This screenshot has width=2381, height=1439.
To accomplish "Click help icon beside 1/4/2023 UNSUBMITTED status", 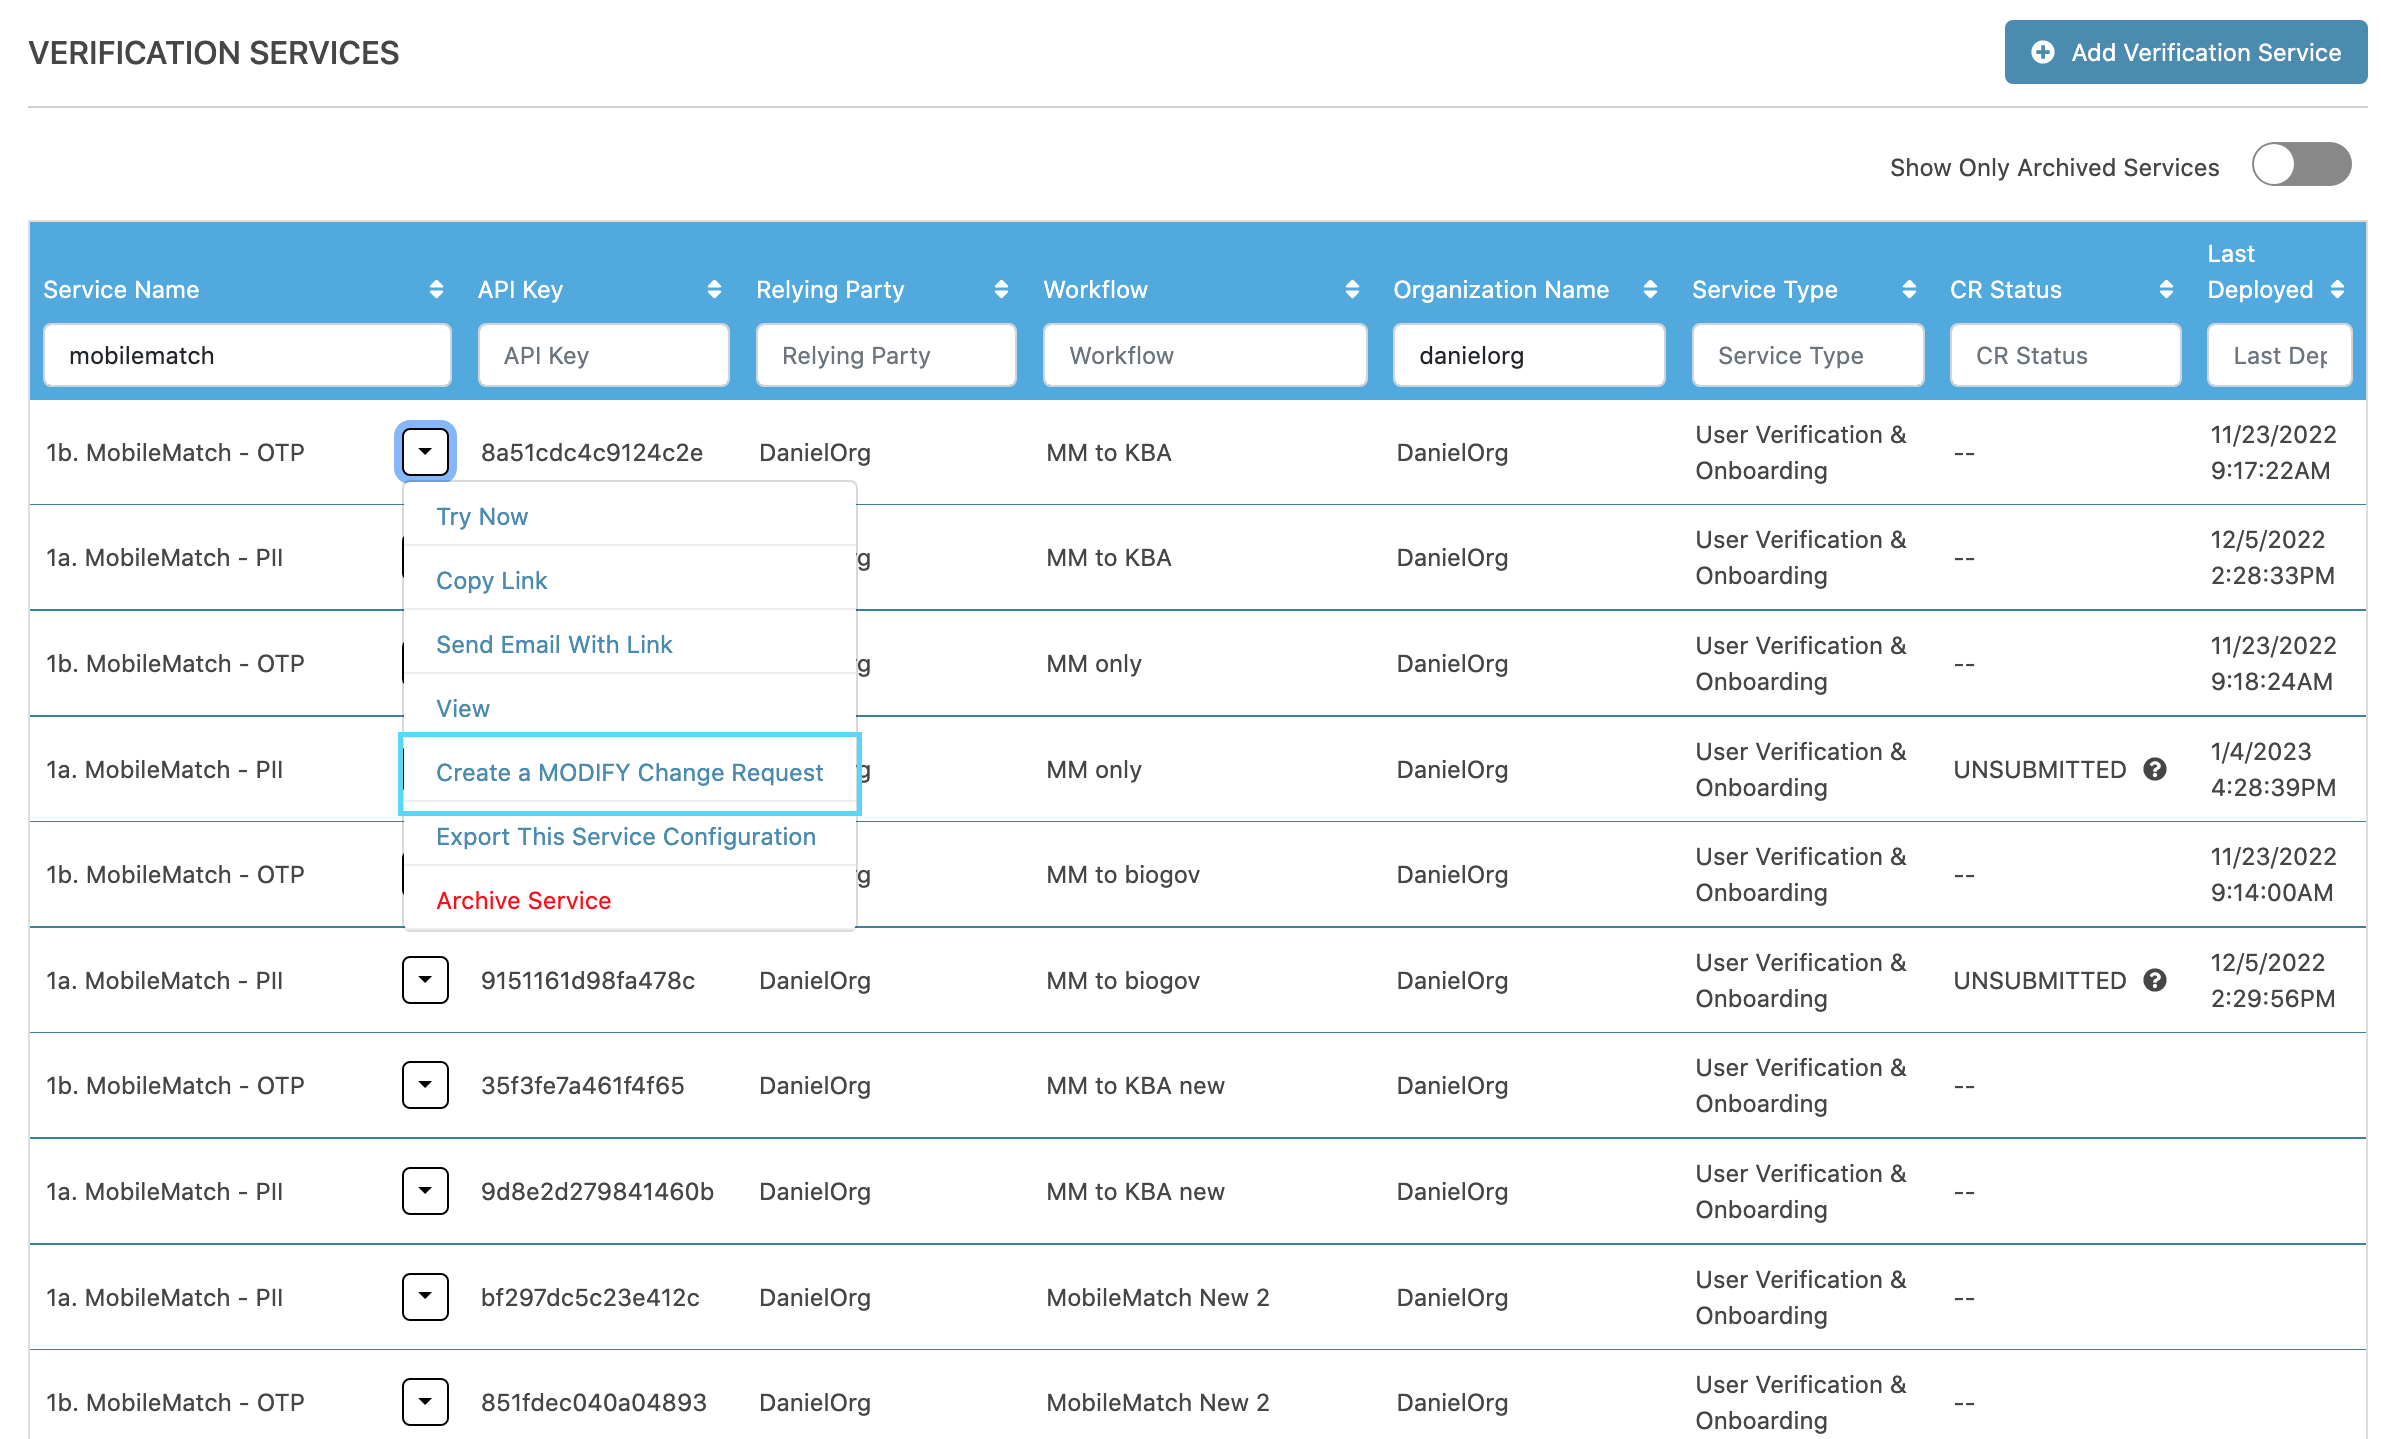I will tap(2155, 769).
